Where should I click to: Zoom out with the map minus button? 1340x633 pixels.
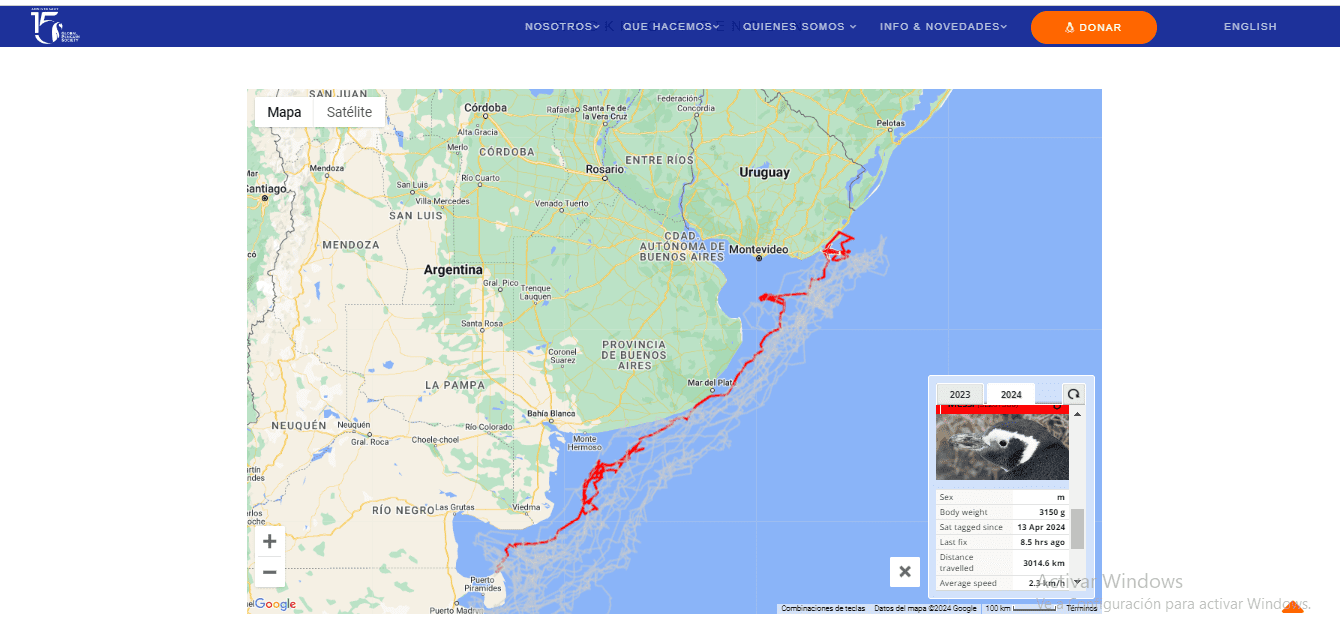pyautogui.click(x=269, y=572)
